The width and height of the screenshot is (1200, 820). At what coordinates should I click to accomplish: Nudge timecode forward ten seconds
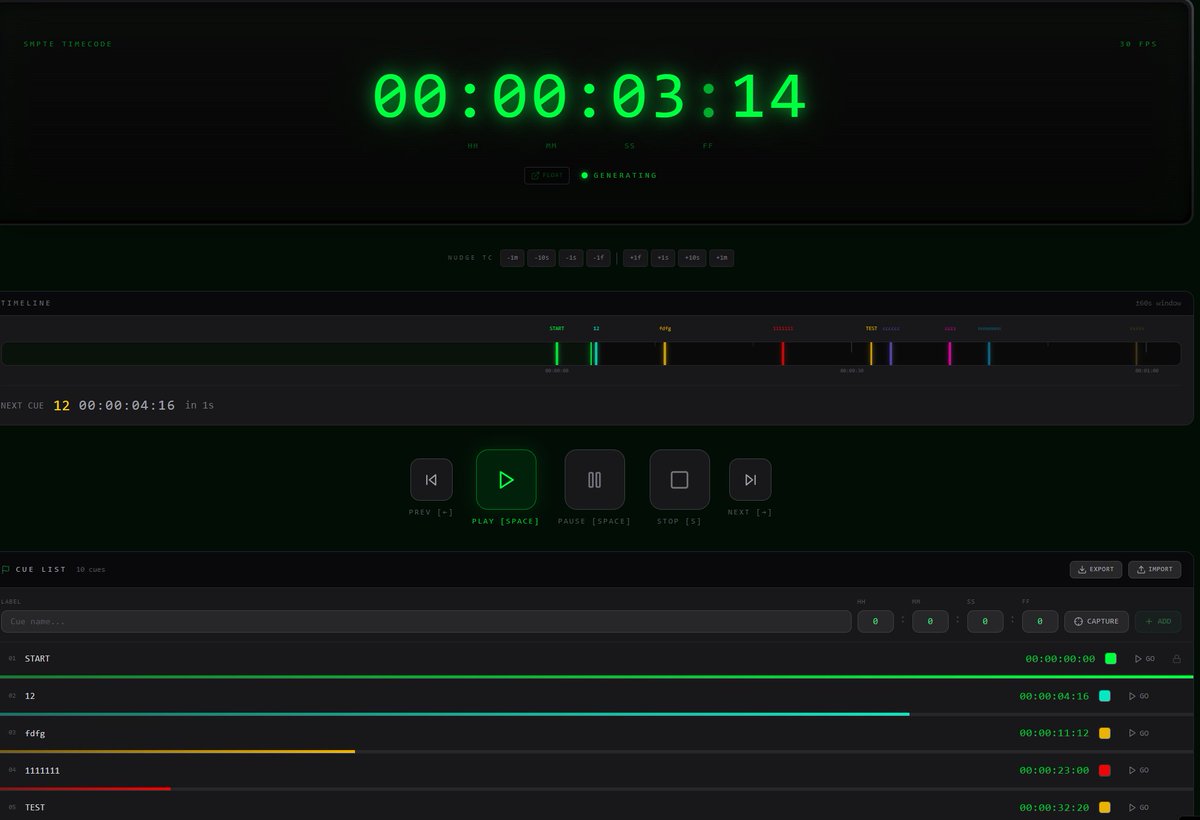click(692, 258)
